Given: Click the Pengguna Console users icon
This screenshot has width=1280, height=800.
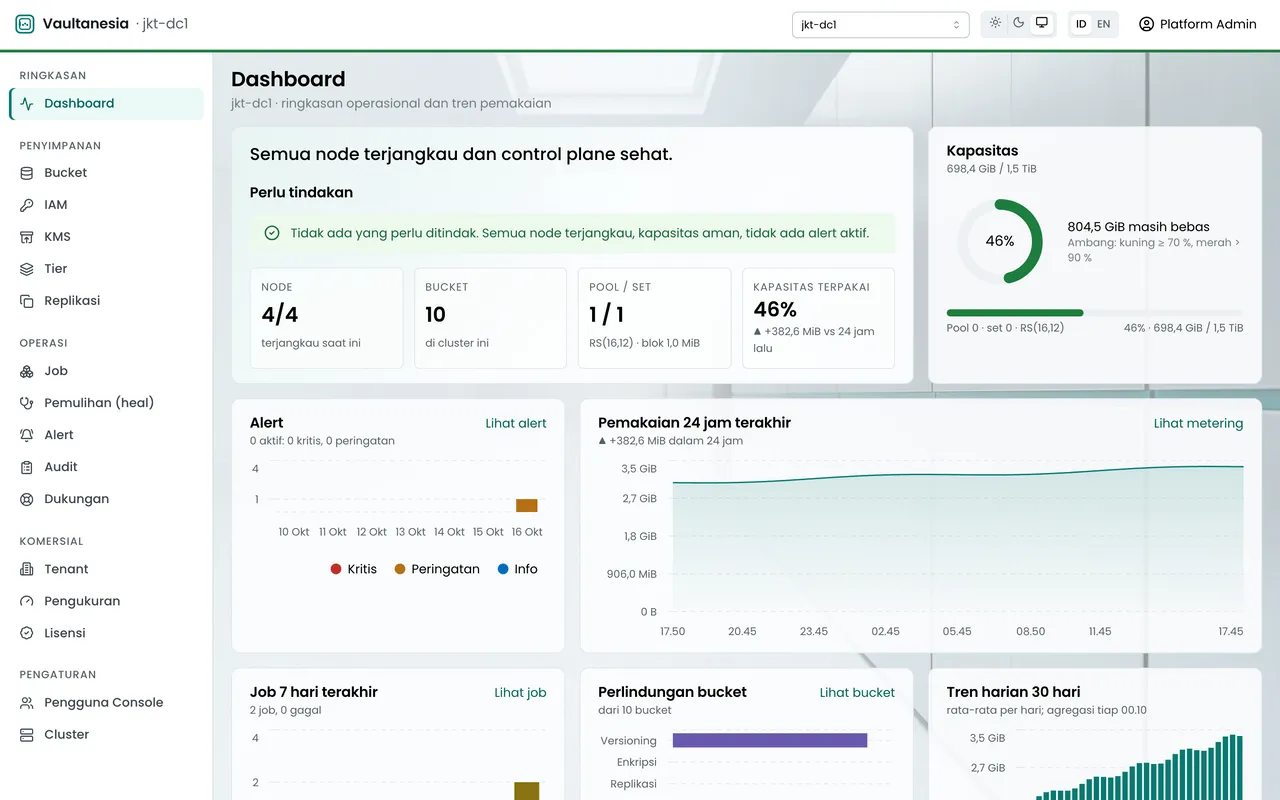Looking at the screenshot, I should pyautogui.click(x=27, y=703).
